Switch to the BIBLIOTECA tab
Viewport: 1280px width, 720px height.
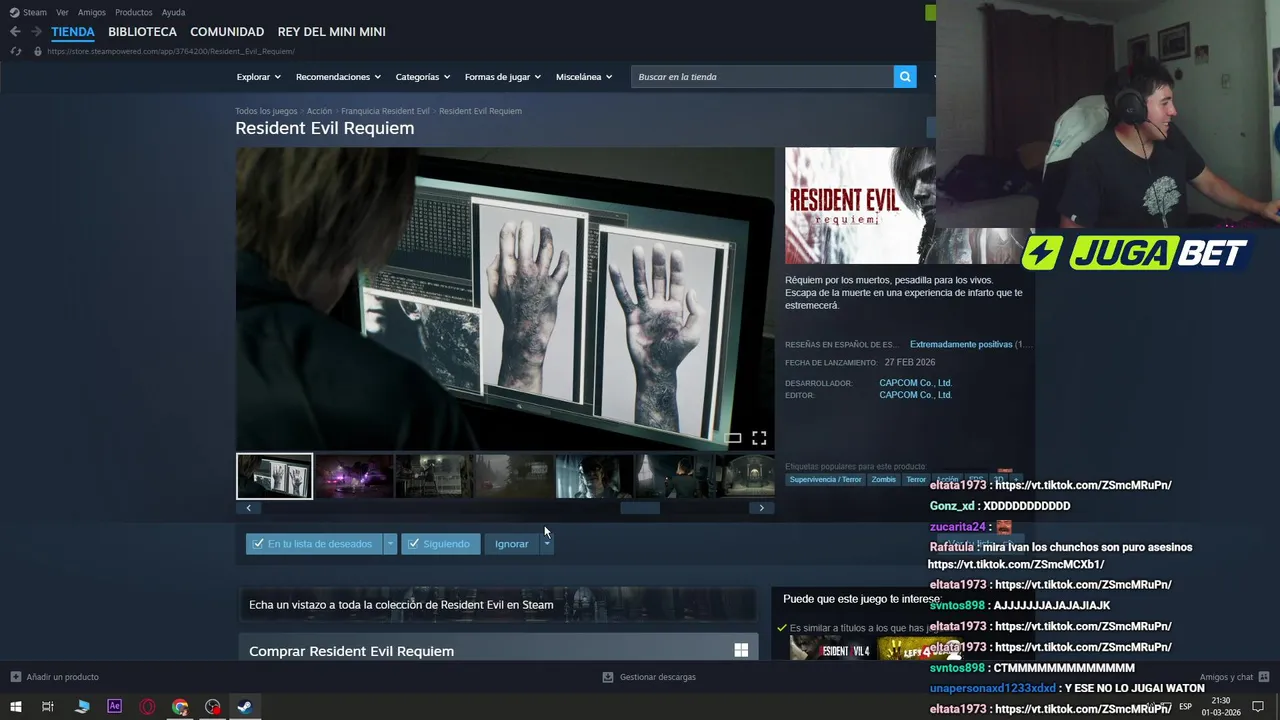tap(142, 32)
